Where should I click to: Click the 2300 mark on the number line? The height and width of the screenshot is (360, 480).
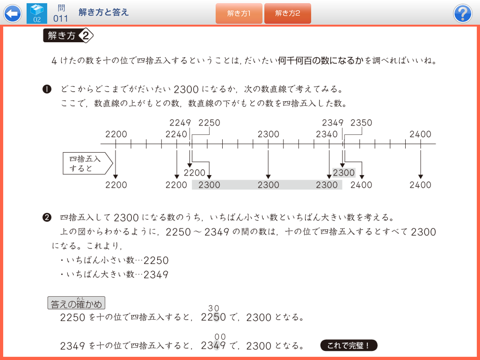click(x=268, y=134)
